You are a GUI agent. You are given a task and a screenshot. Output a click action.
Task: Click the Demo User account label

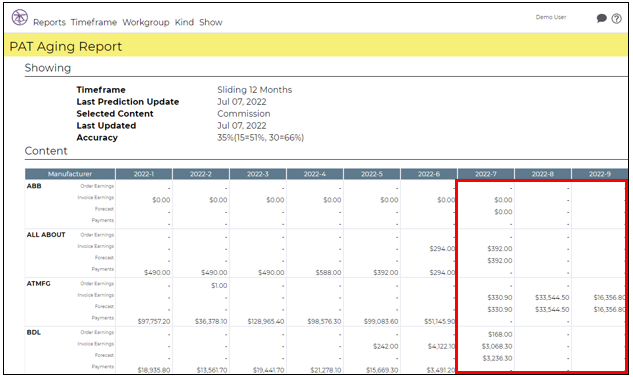point(551,17)
